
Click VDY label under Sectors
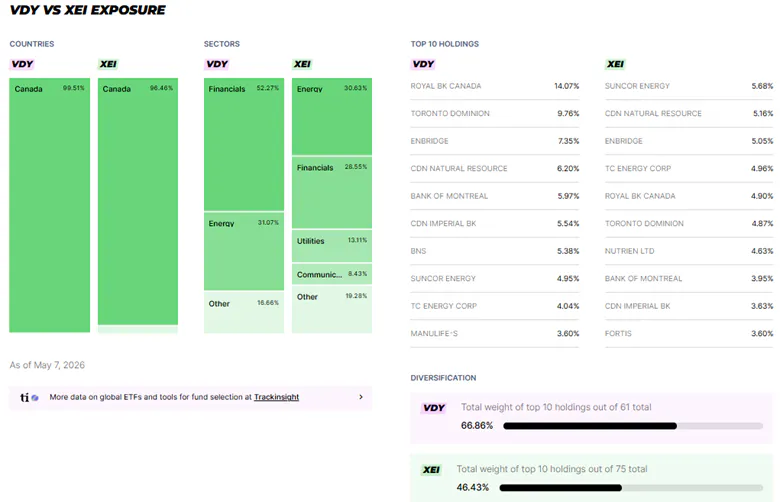click(216, 64)
